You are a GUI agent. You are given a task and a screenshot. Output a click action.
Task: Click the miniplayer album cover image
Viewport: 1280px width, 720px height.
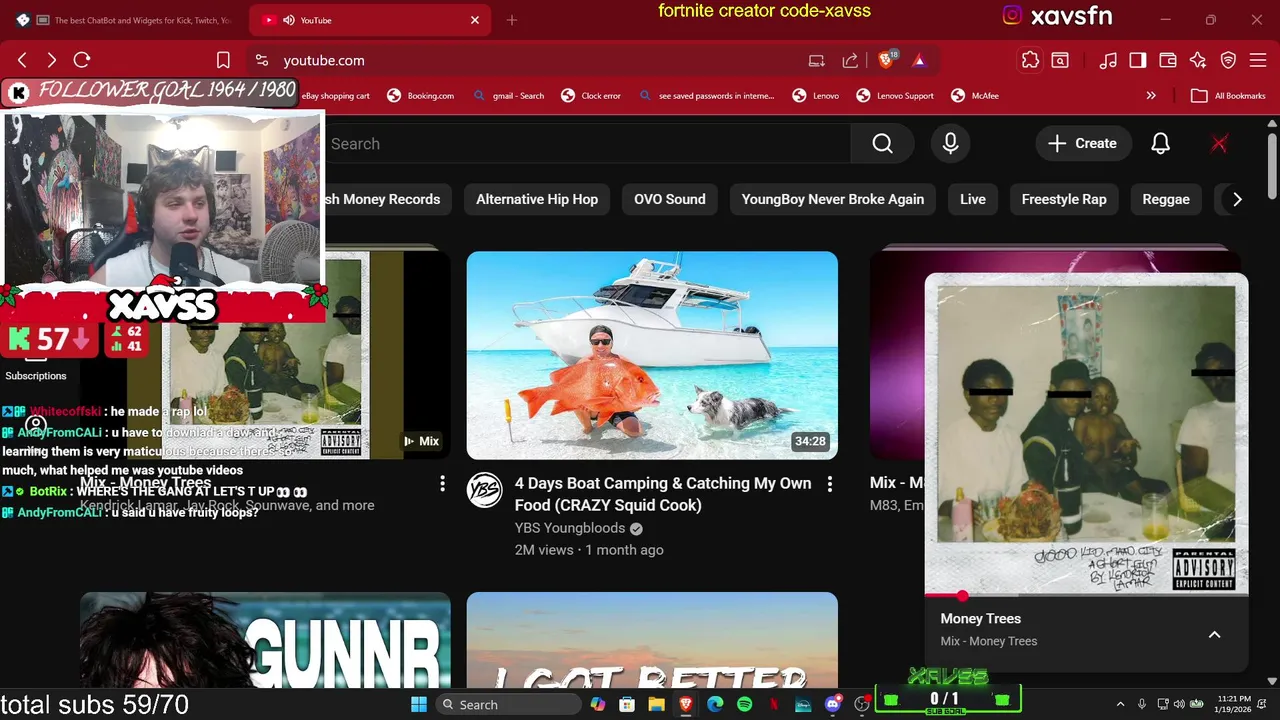click(1086, 434)
